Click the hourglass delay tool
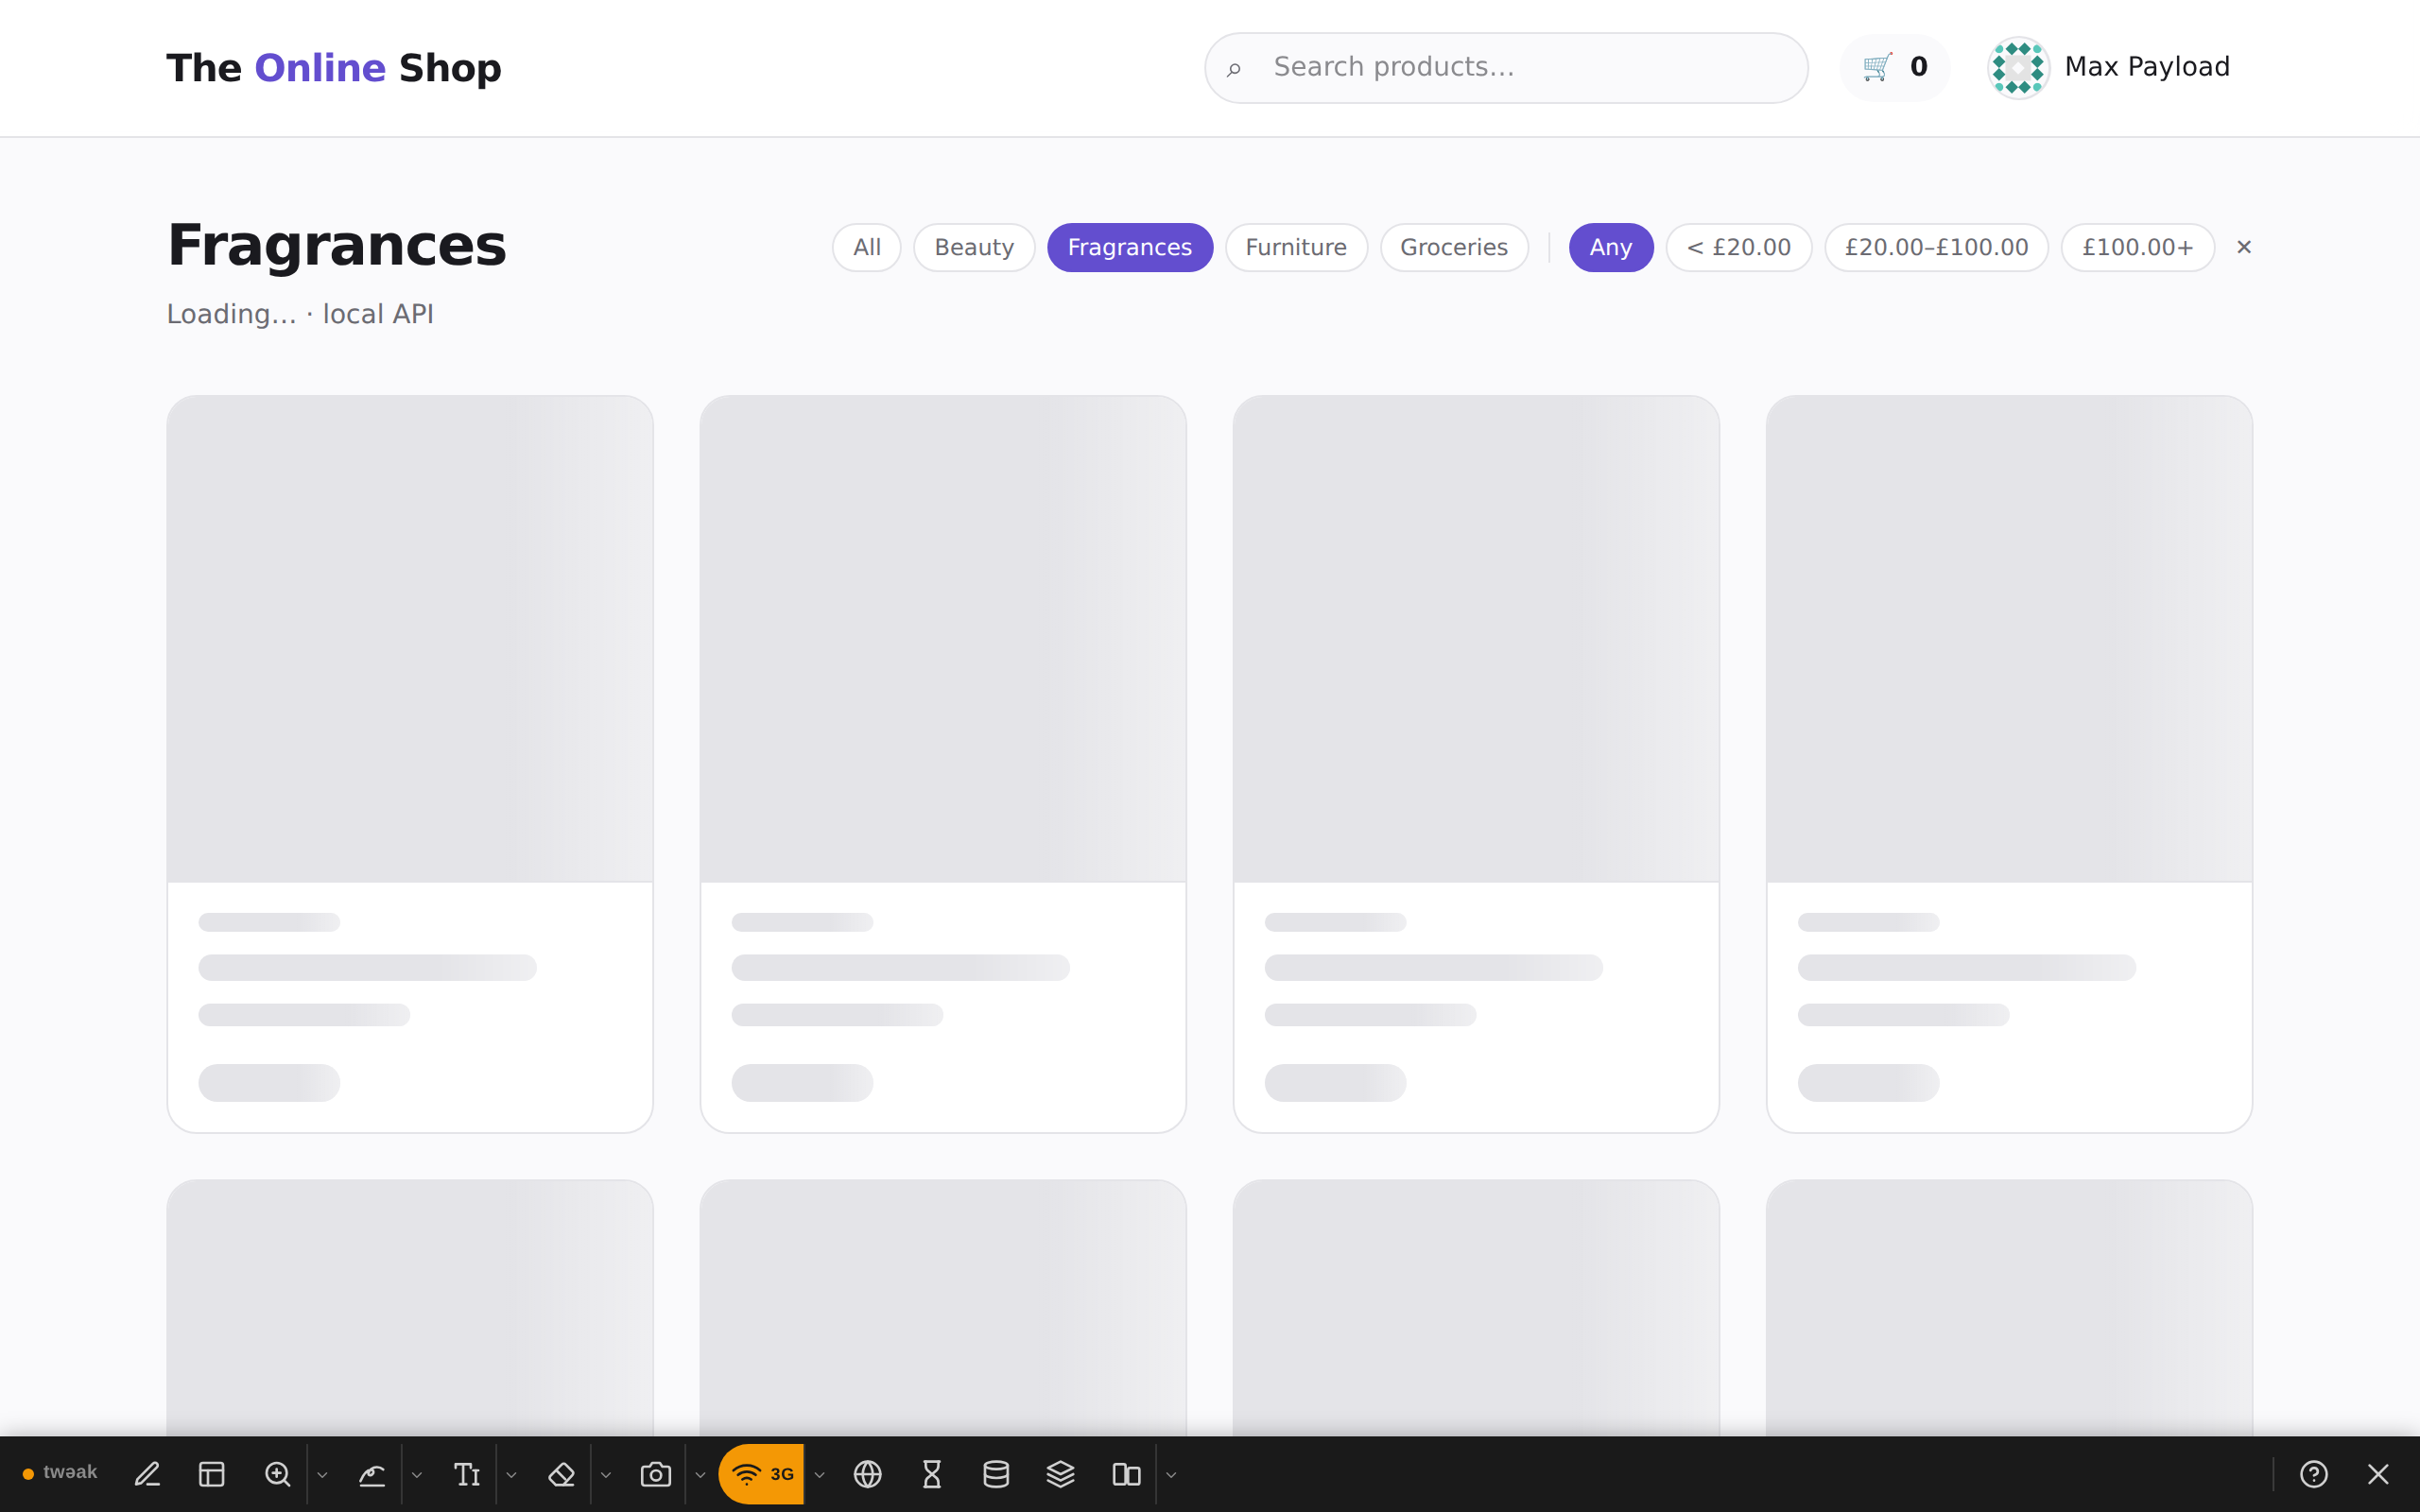2420x1512 pixels. click(x=932, y=1474)
